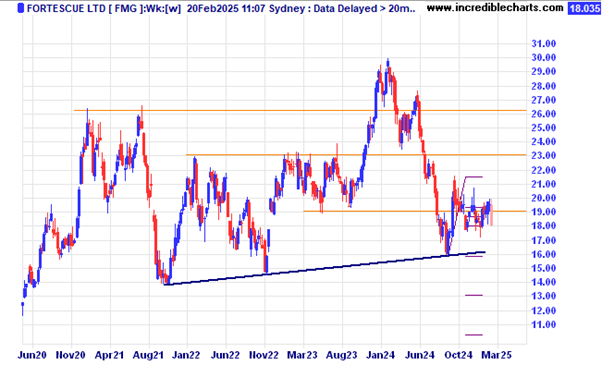Screen dimensions: 602x365
Task: Click the Apr21 date axis label
Action: (109, 355)
